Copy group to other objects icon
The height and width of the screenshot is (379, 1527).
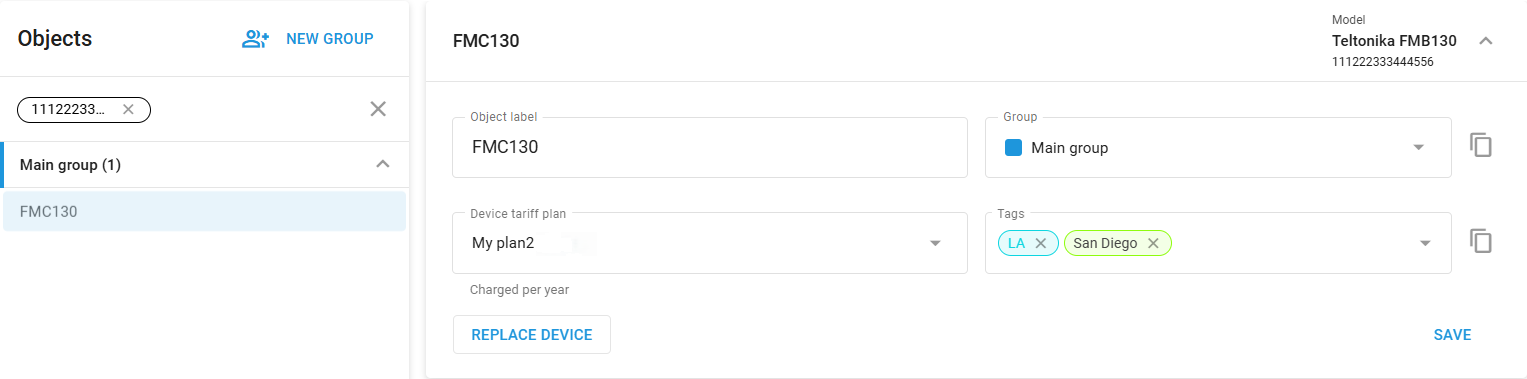point(1481,145)
